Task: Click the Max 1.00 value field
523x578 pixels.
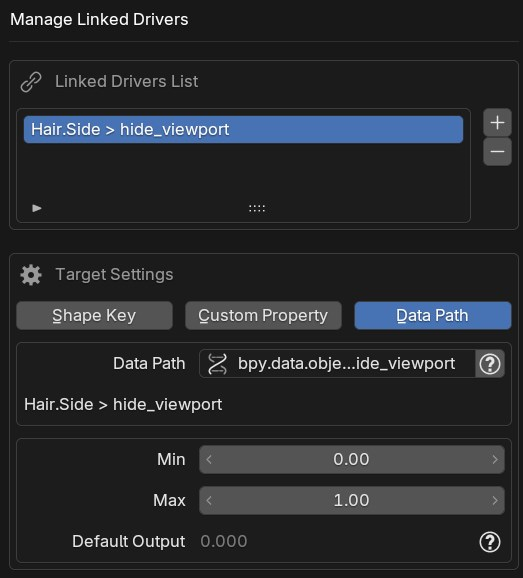Action: 352,500
